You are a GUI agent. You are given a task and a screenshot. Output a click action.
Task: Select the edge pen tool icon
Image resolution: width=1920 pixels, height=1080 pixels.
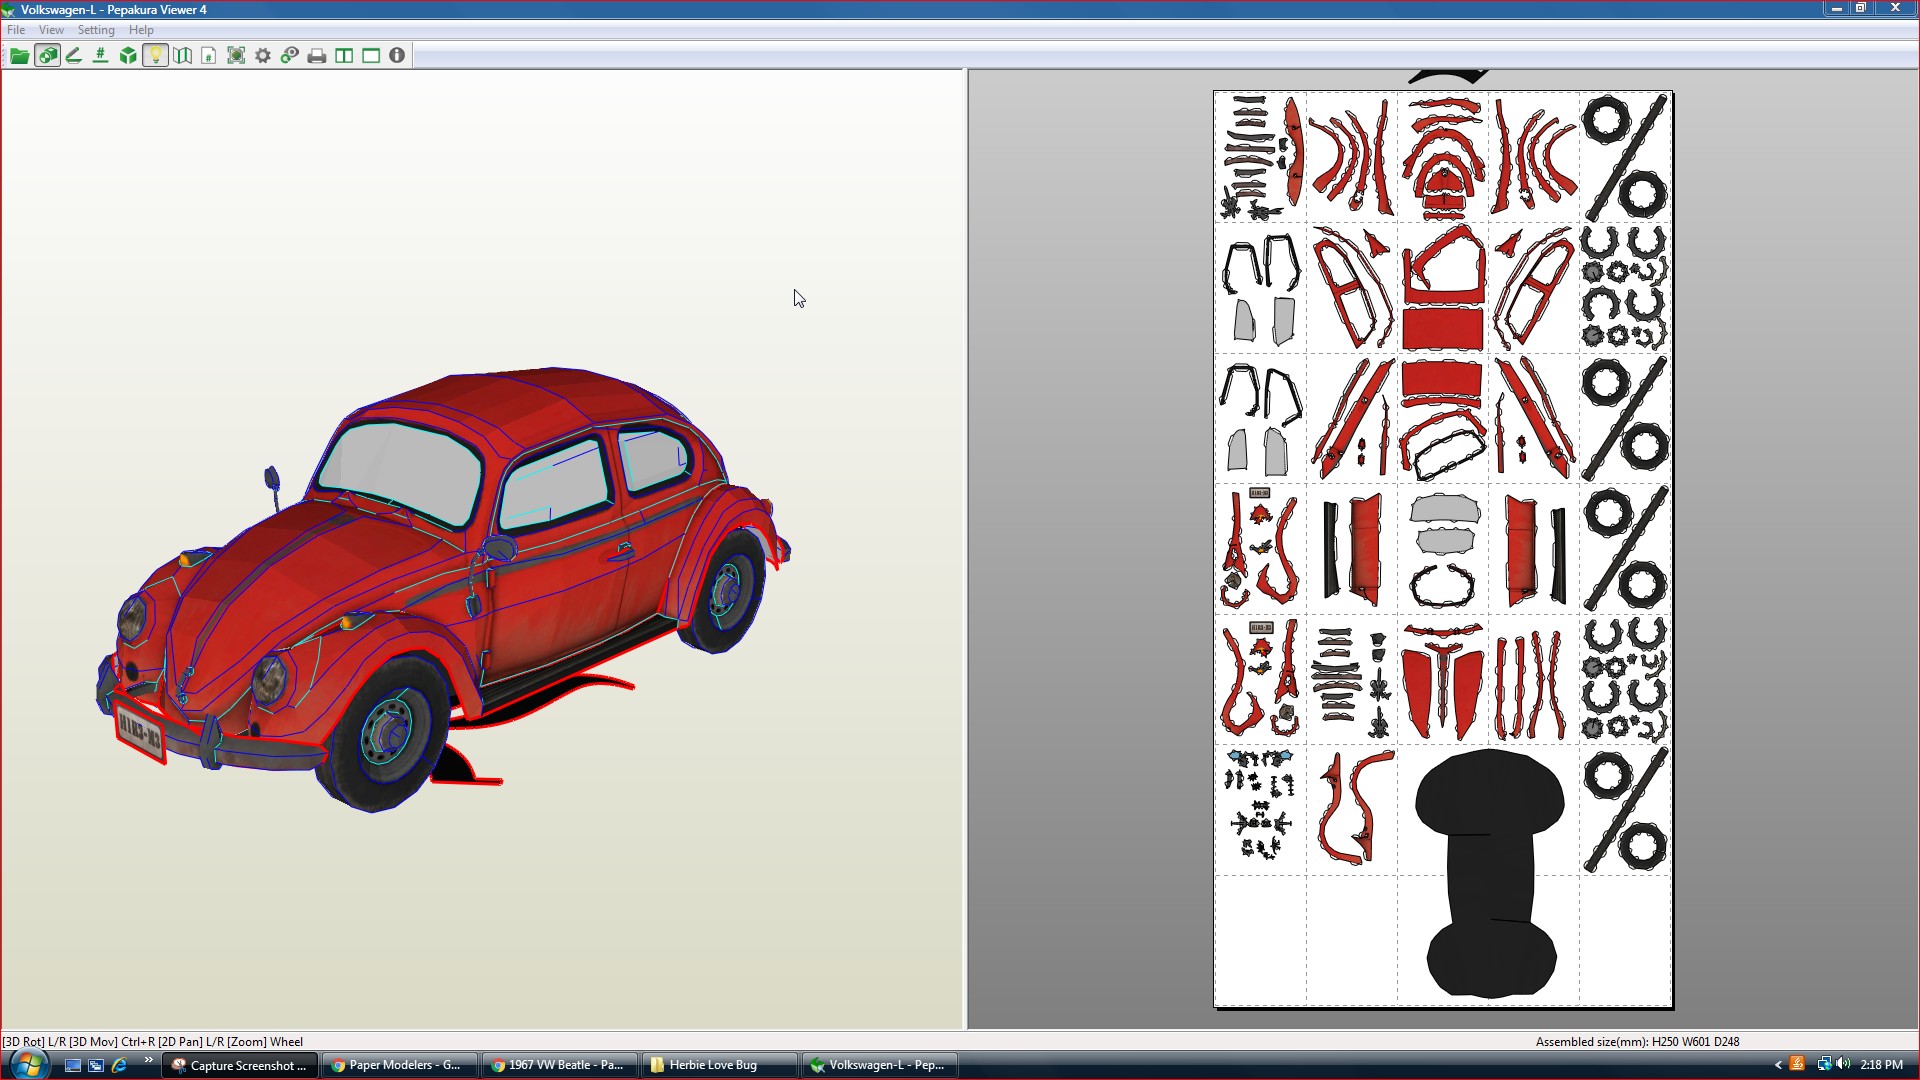click(74, 56)
